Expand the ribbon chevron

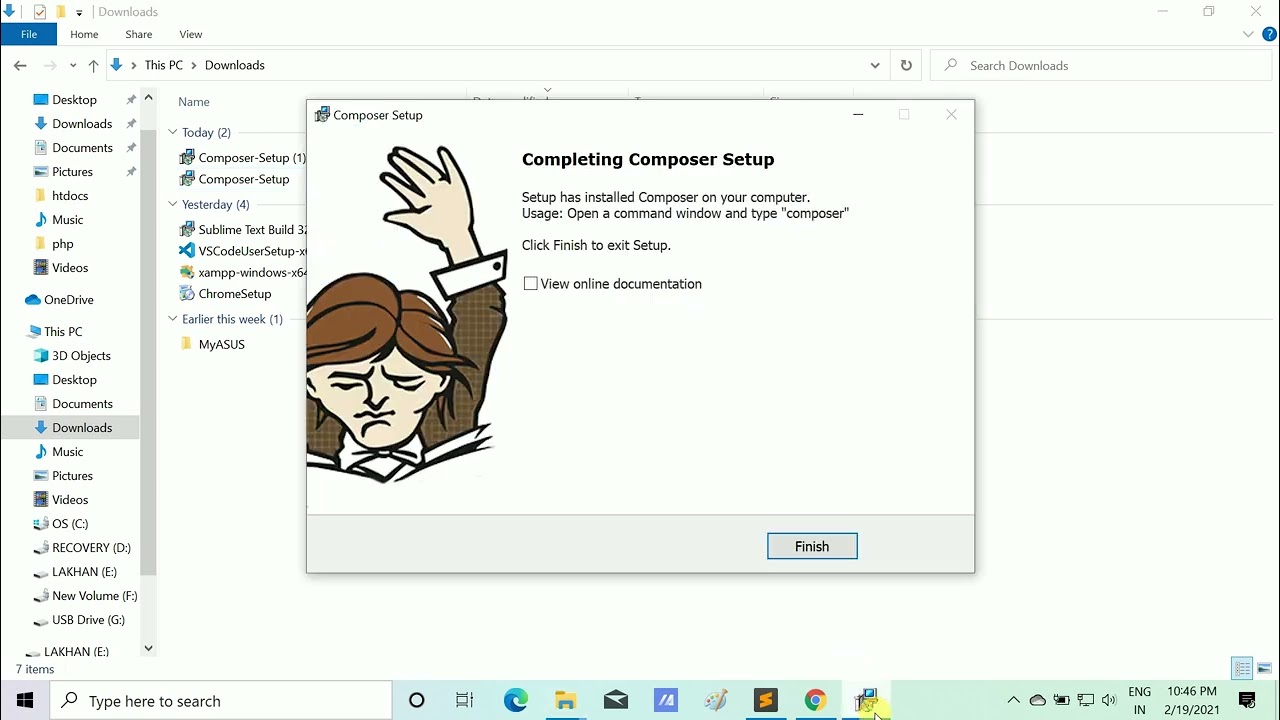point(1248,34)
